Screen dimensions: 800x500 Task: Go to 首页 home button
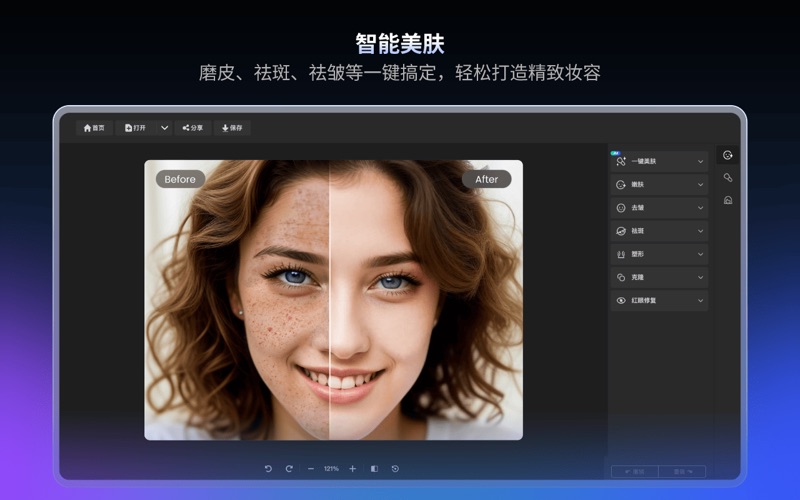click(x=94, y=128)
